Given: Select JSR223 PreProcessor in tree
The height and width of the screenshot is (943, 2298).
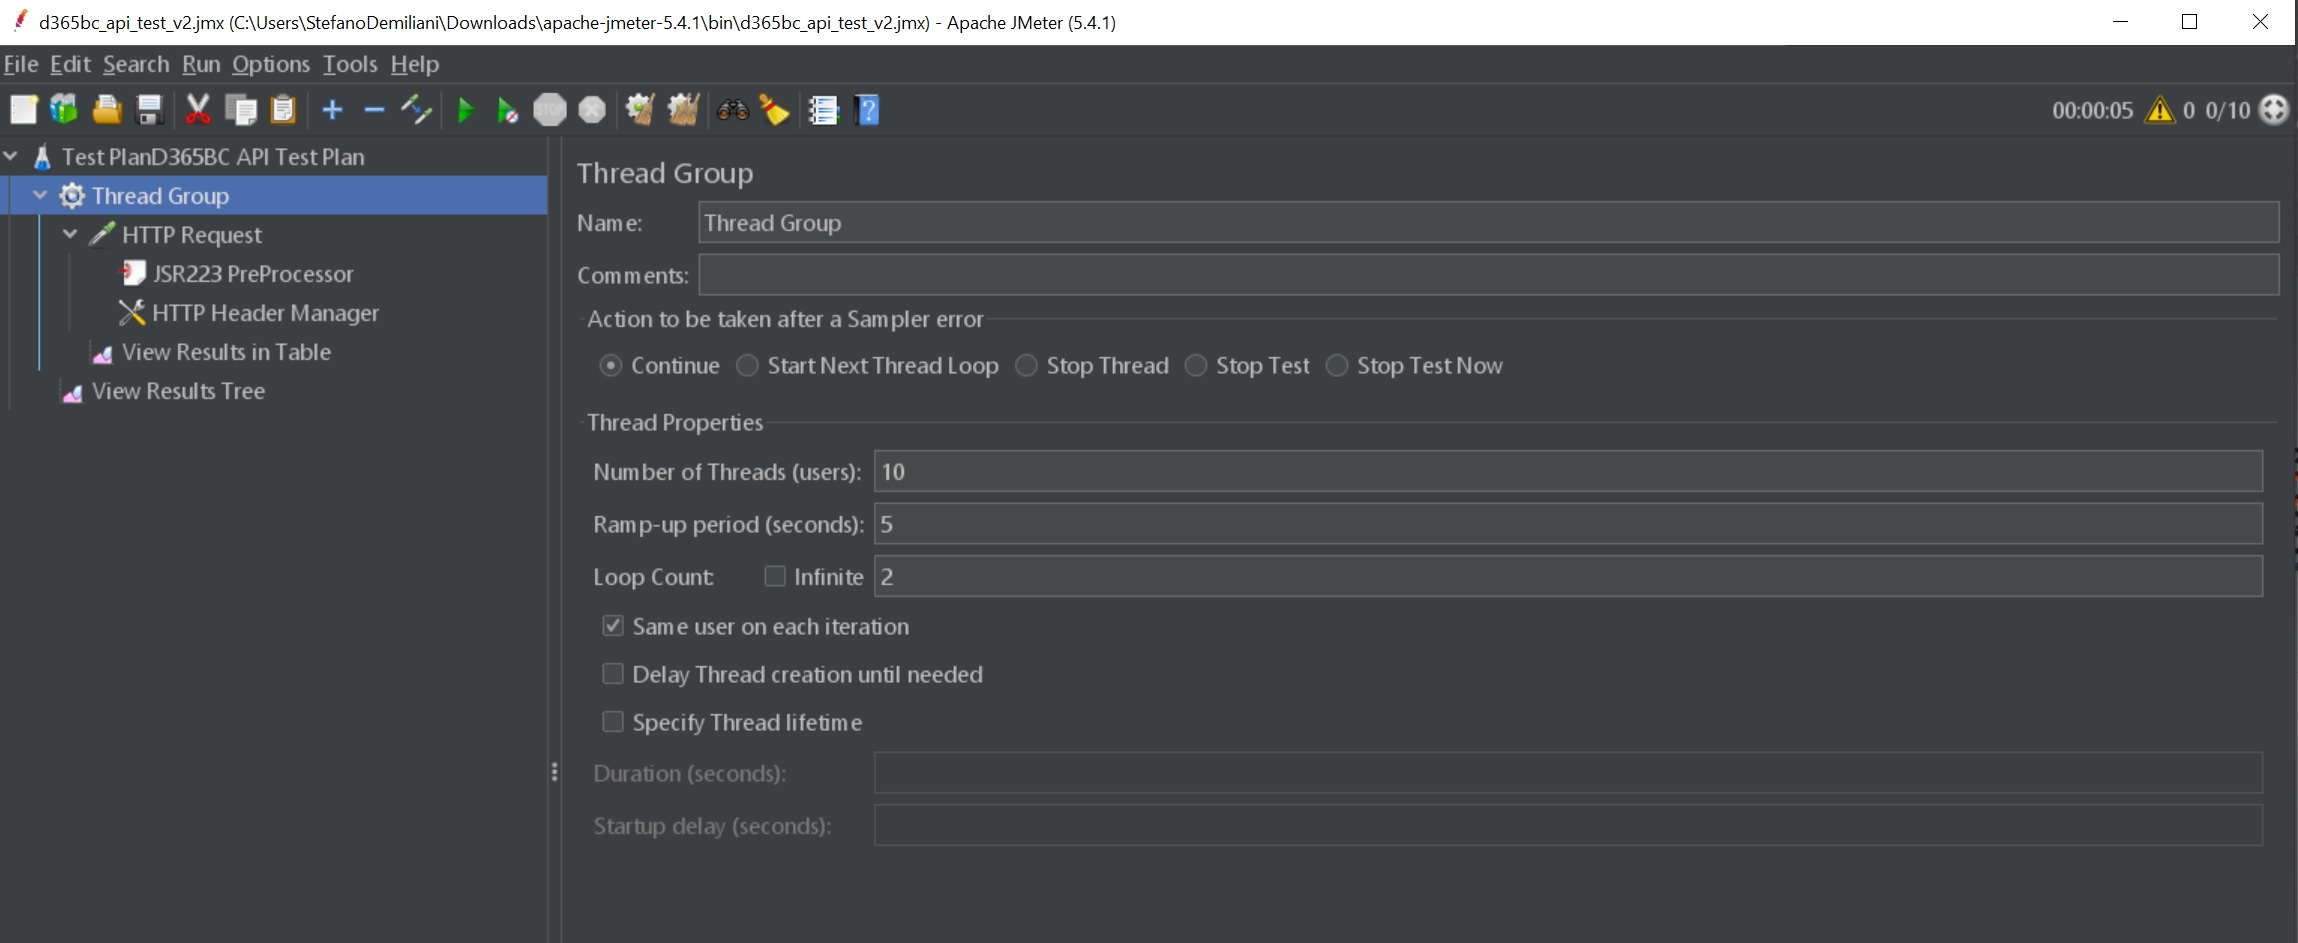Looking at the screenshot, I should [x=252, y=274].
